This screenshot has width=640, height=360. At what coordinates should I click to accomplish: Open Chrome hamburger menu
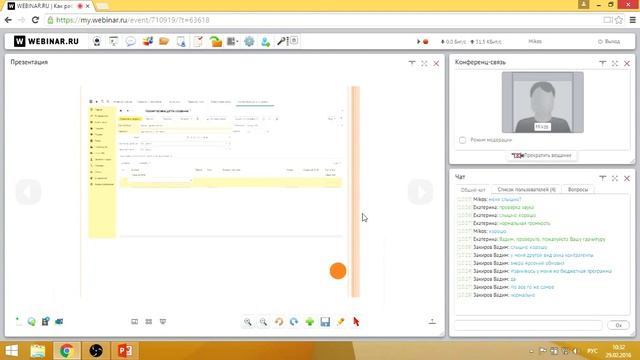[x=632, y=20]
